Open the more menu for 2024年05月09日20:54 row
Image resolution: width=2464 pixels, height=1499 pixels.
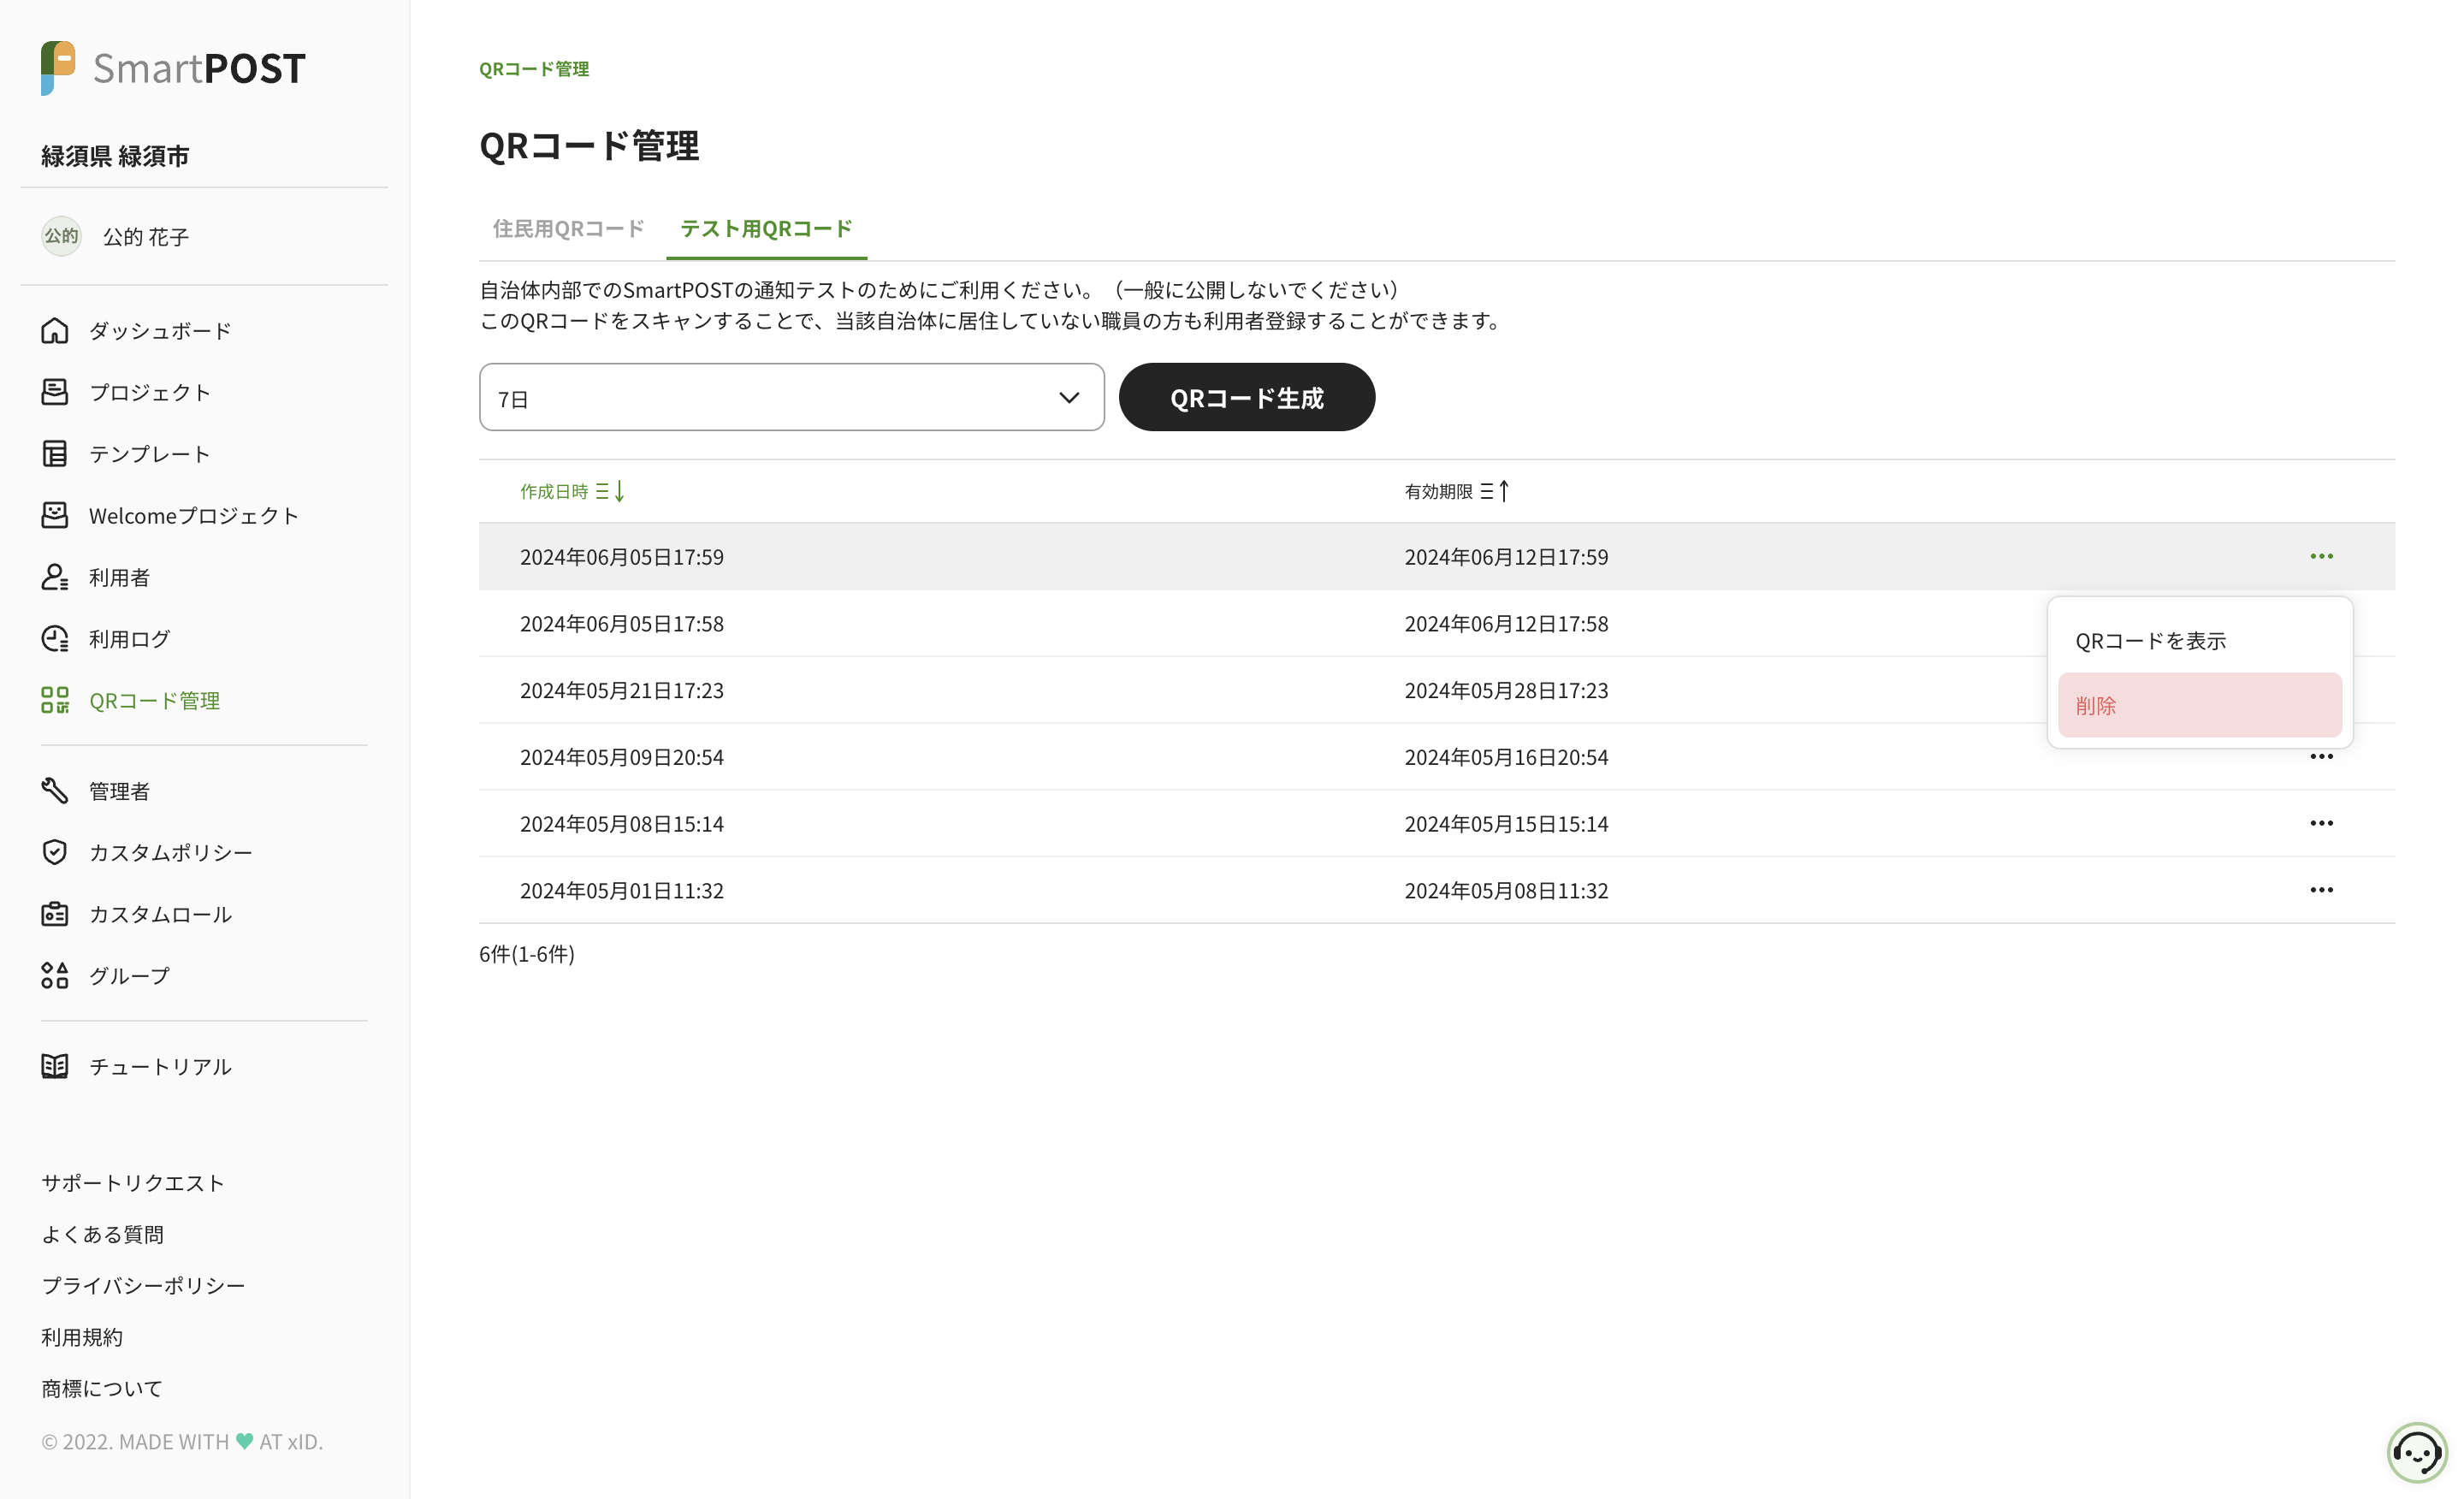point(2322,757)
